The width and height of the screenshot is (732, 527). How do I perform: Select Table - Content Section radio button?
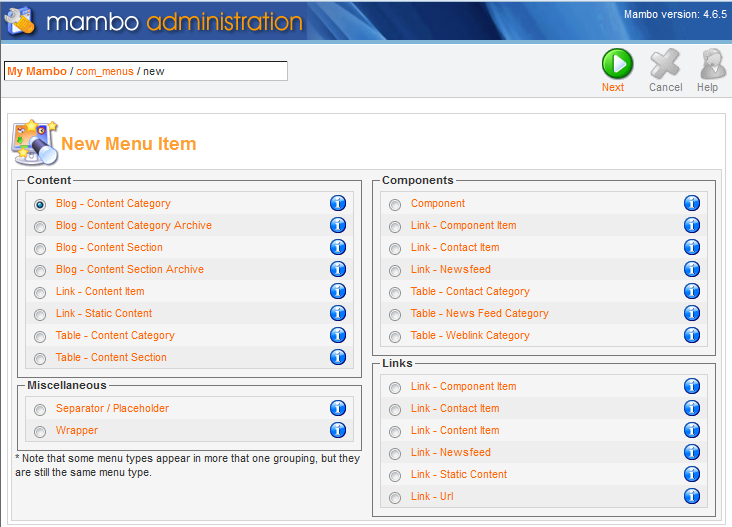pyautogui.click(x=40, y=358)
